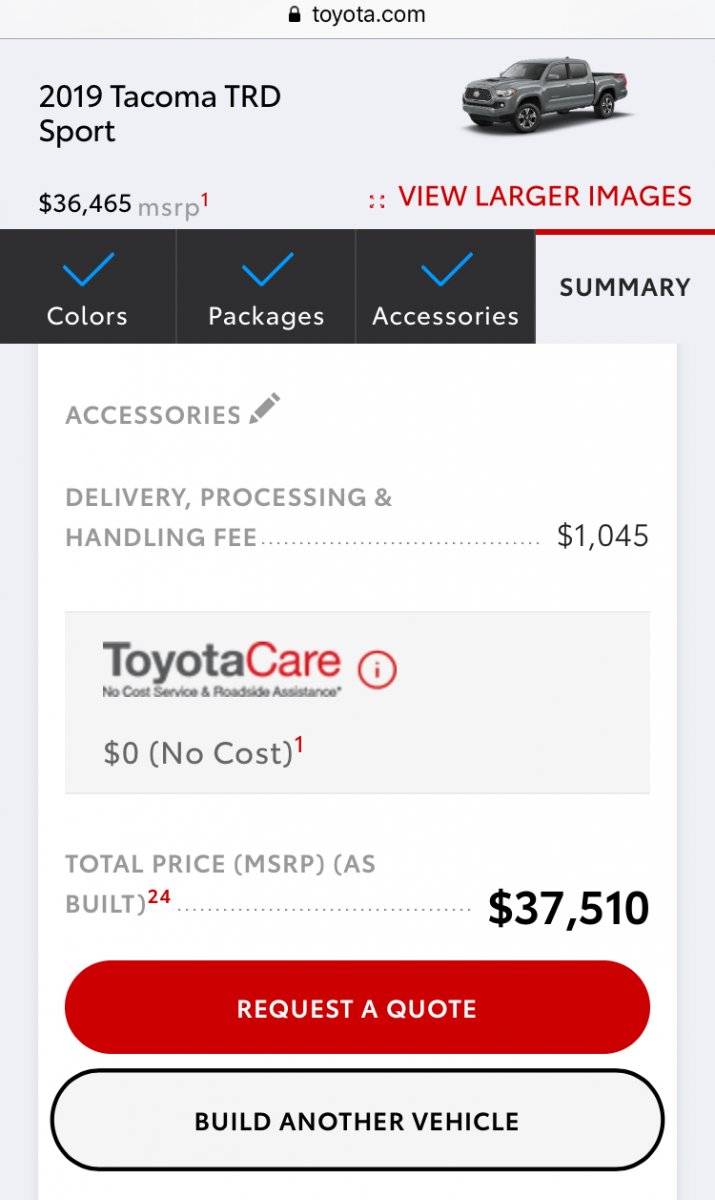715x1200 pixels.
Task: Click the lock icon beside toyota.com
Action: pos(294,15)
